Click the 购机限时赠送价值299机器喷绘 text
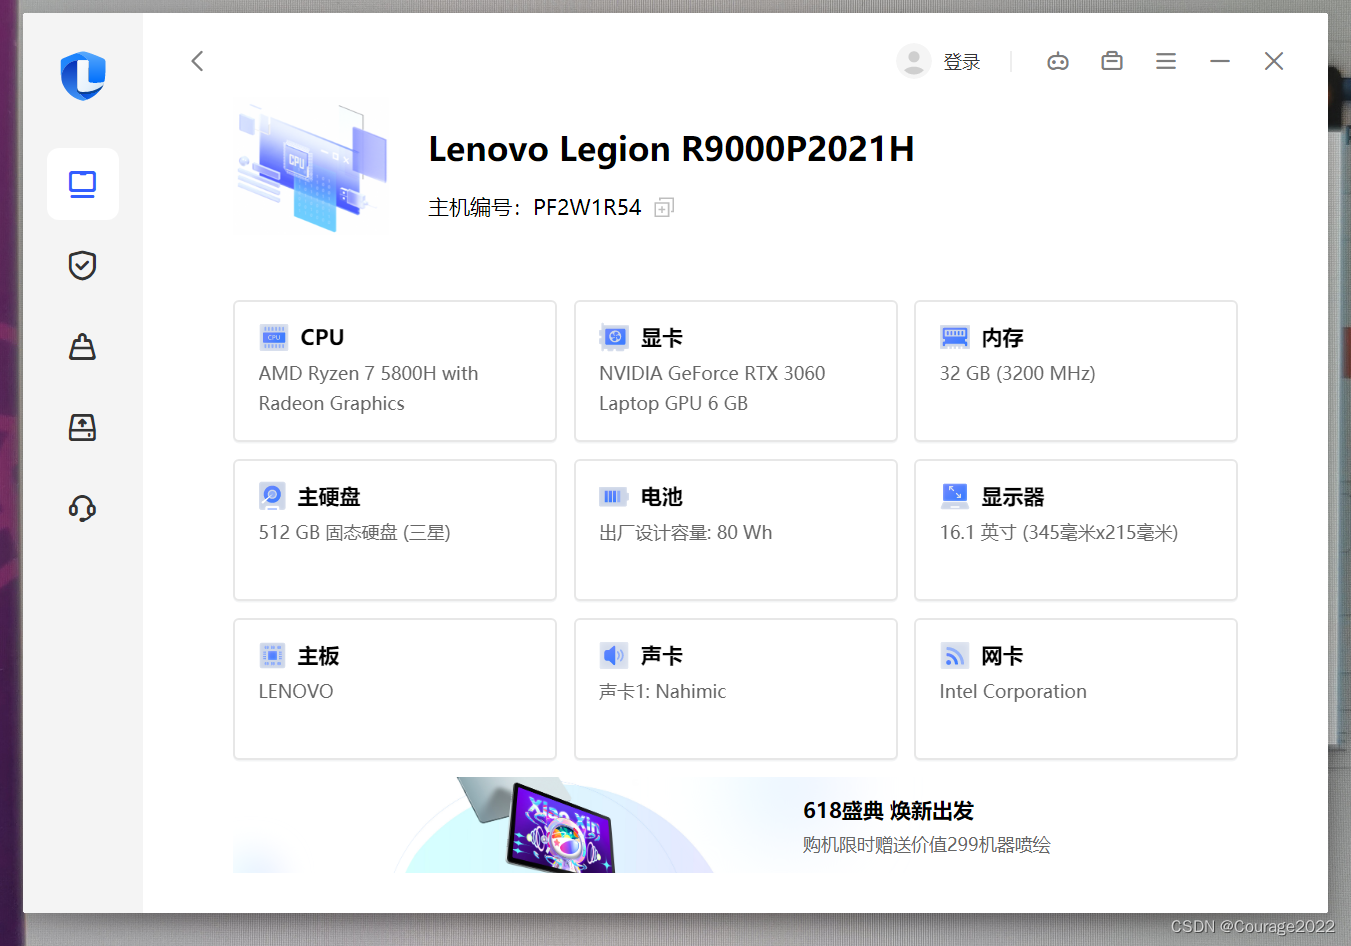The image size is (1351, 946). tap(927, 845)
